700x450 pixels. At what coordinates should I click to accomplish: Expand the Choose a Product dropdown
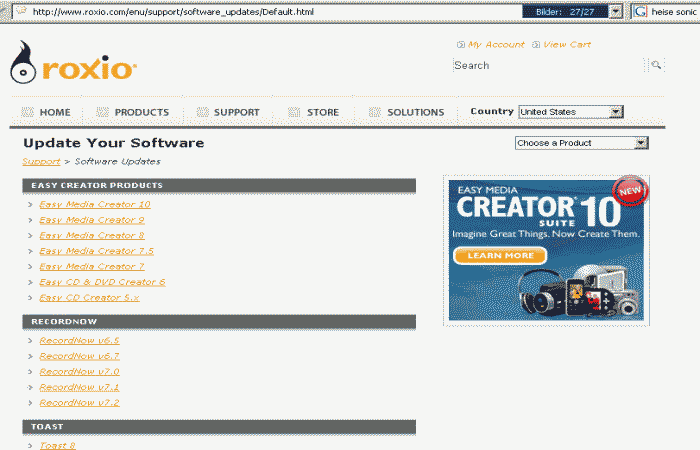[641, 143]
